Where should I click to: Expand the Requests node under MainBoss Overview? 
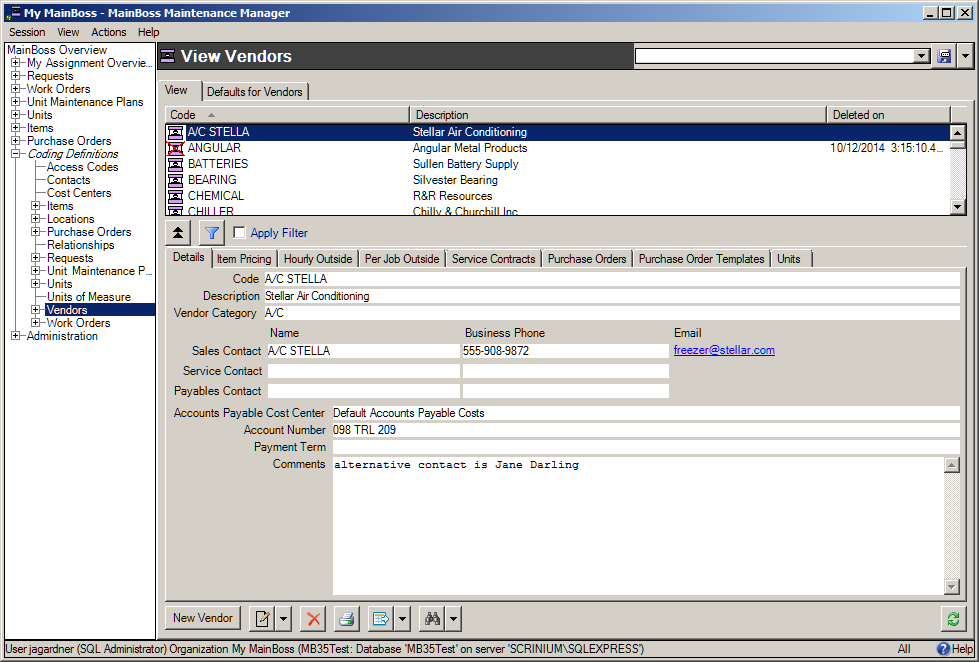pyautogui.click(x=16, y=76)
